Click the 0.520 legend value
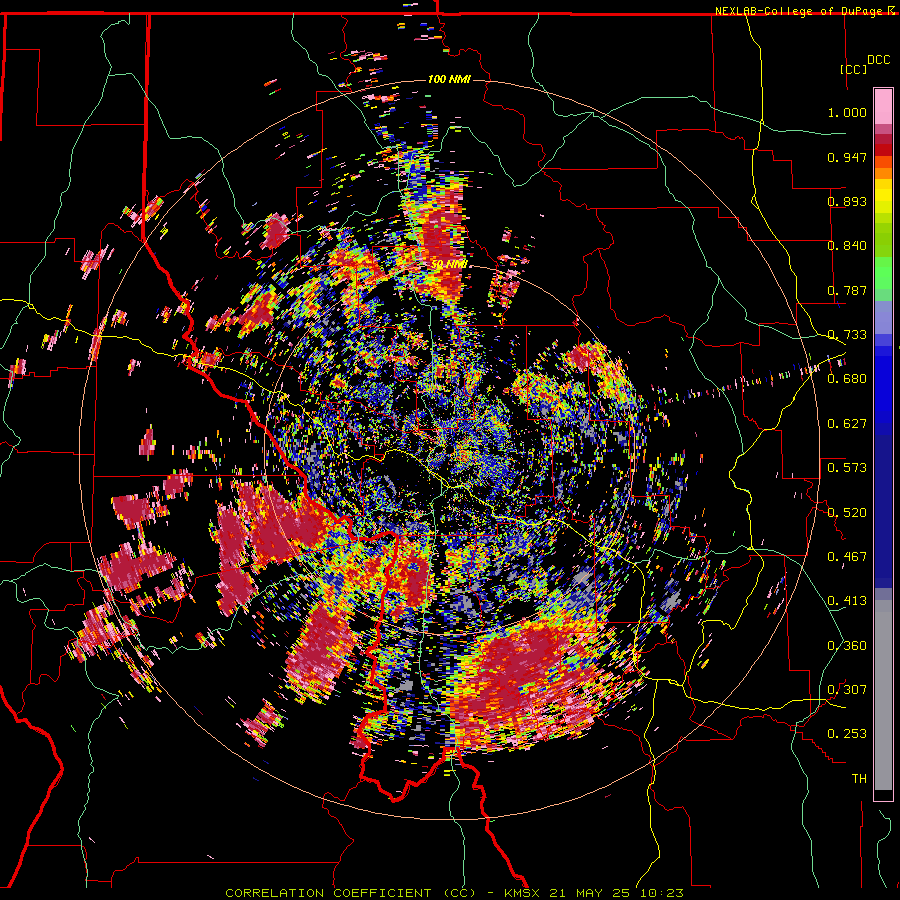Image resolution: width=900 pixels, height=900 pixels. point(847,513)
